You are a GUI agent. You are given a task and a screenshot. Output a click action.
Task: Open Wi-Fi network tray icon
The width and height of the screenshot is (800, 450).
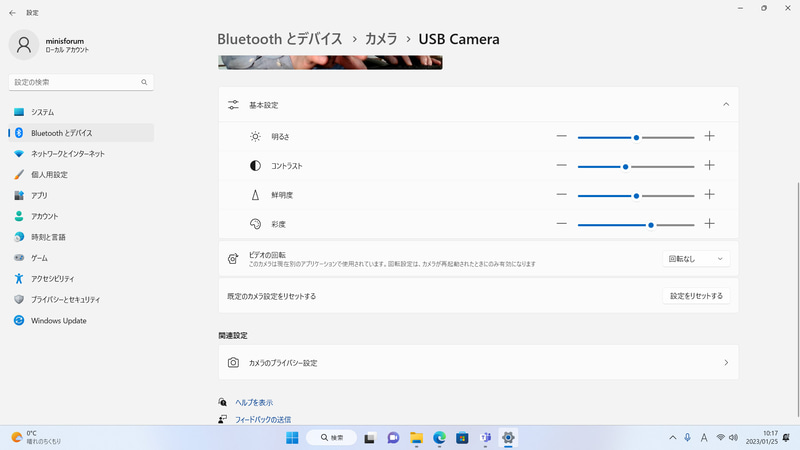[720, 437]
